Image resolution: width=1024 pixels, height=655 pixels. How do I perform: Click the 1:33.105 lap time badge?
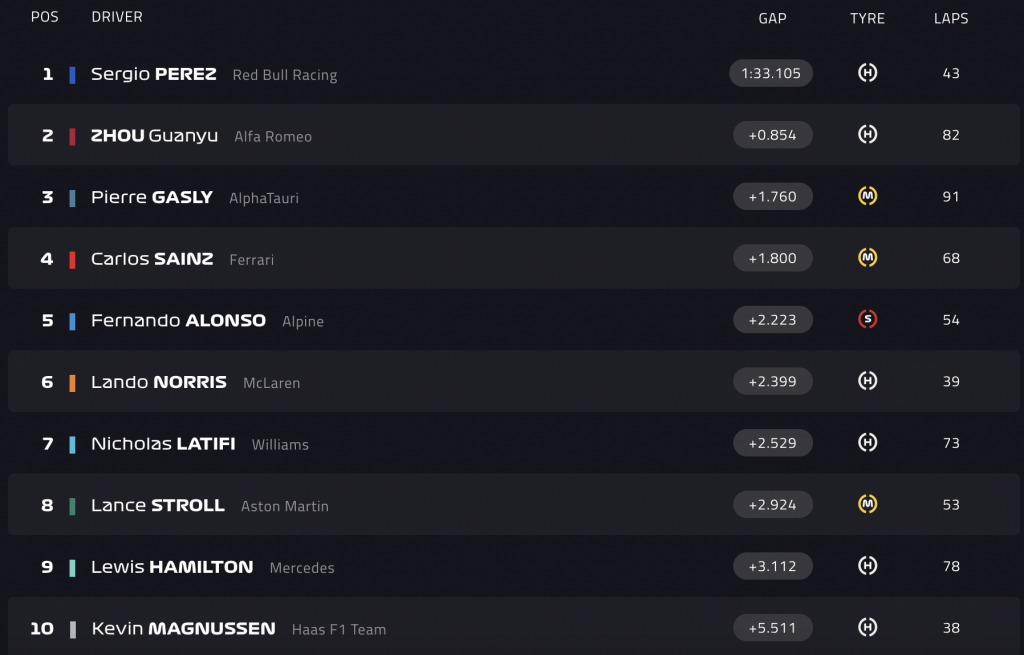pyautogui.click(x=771, y=73)
